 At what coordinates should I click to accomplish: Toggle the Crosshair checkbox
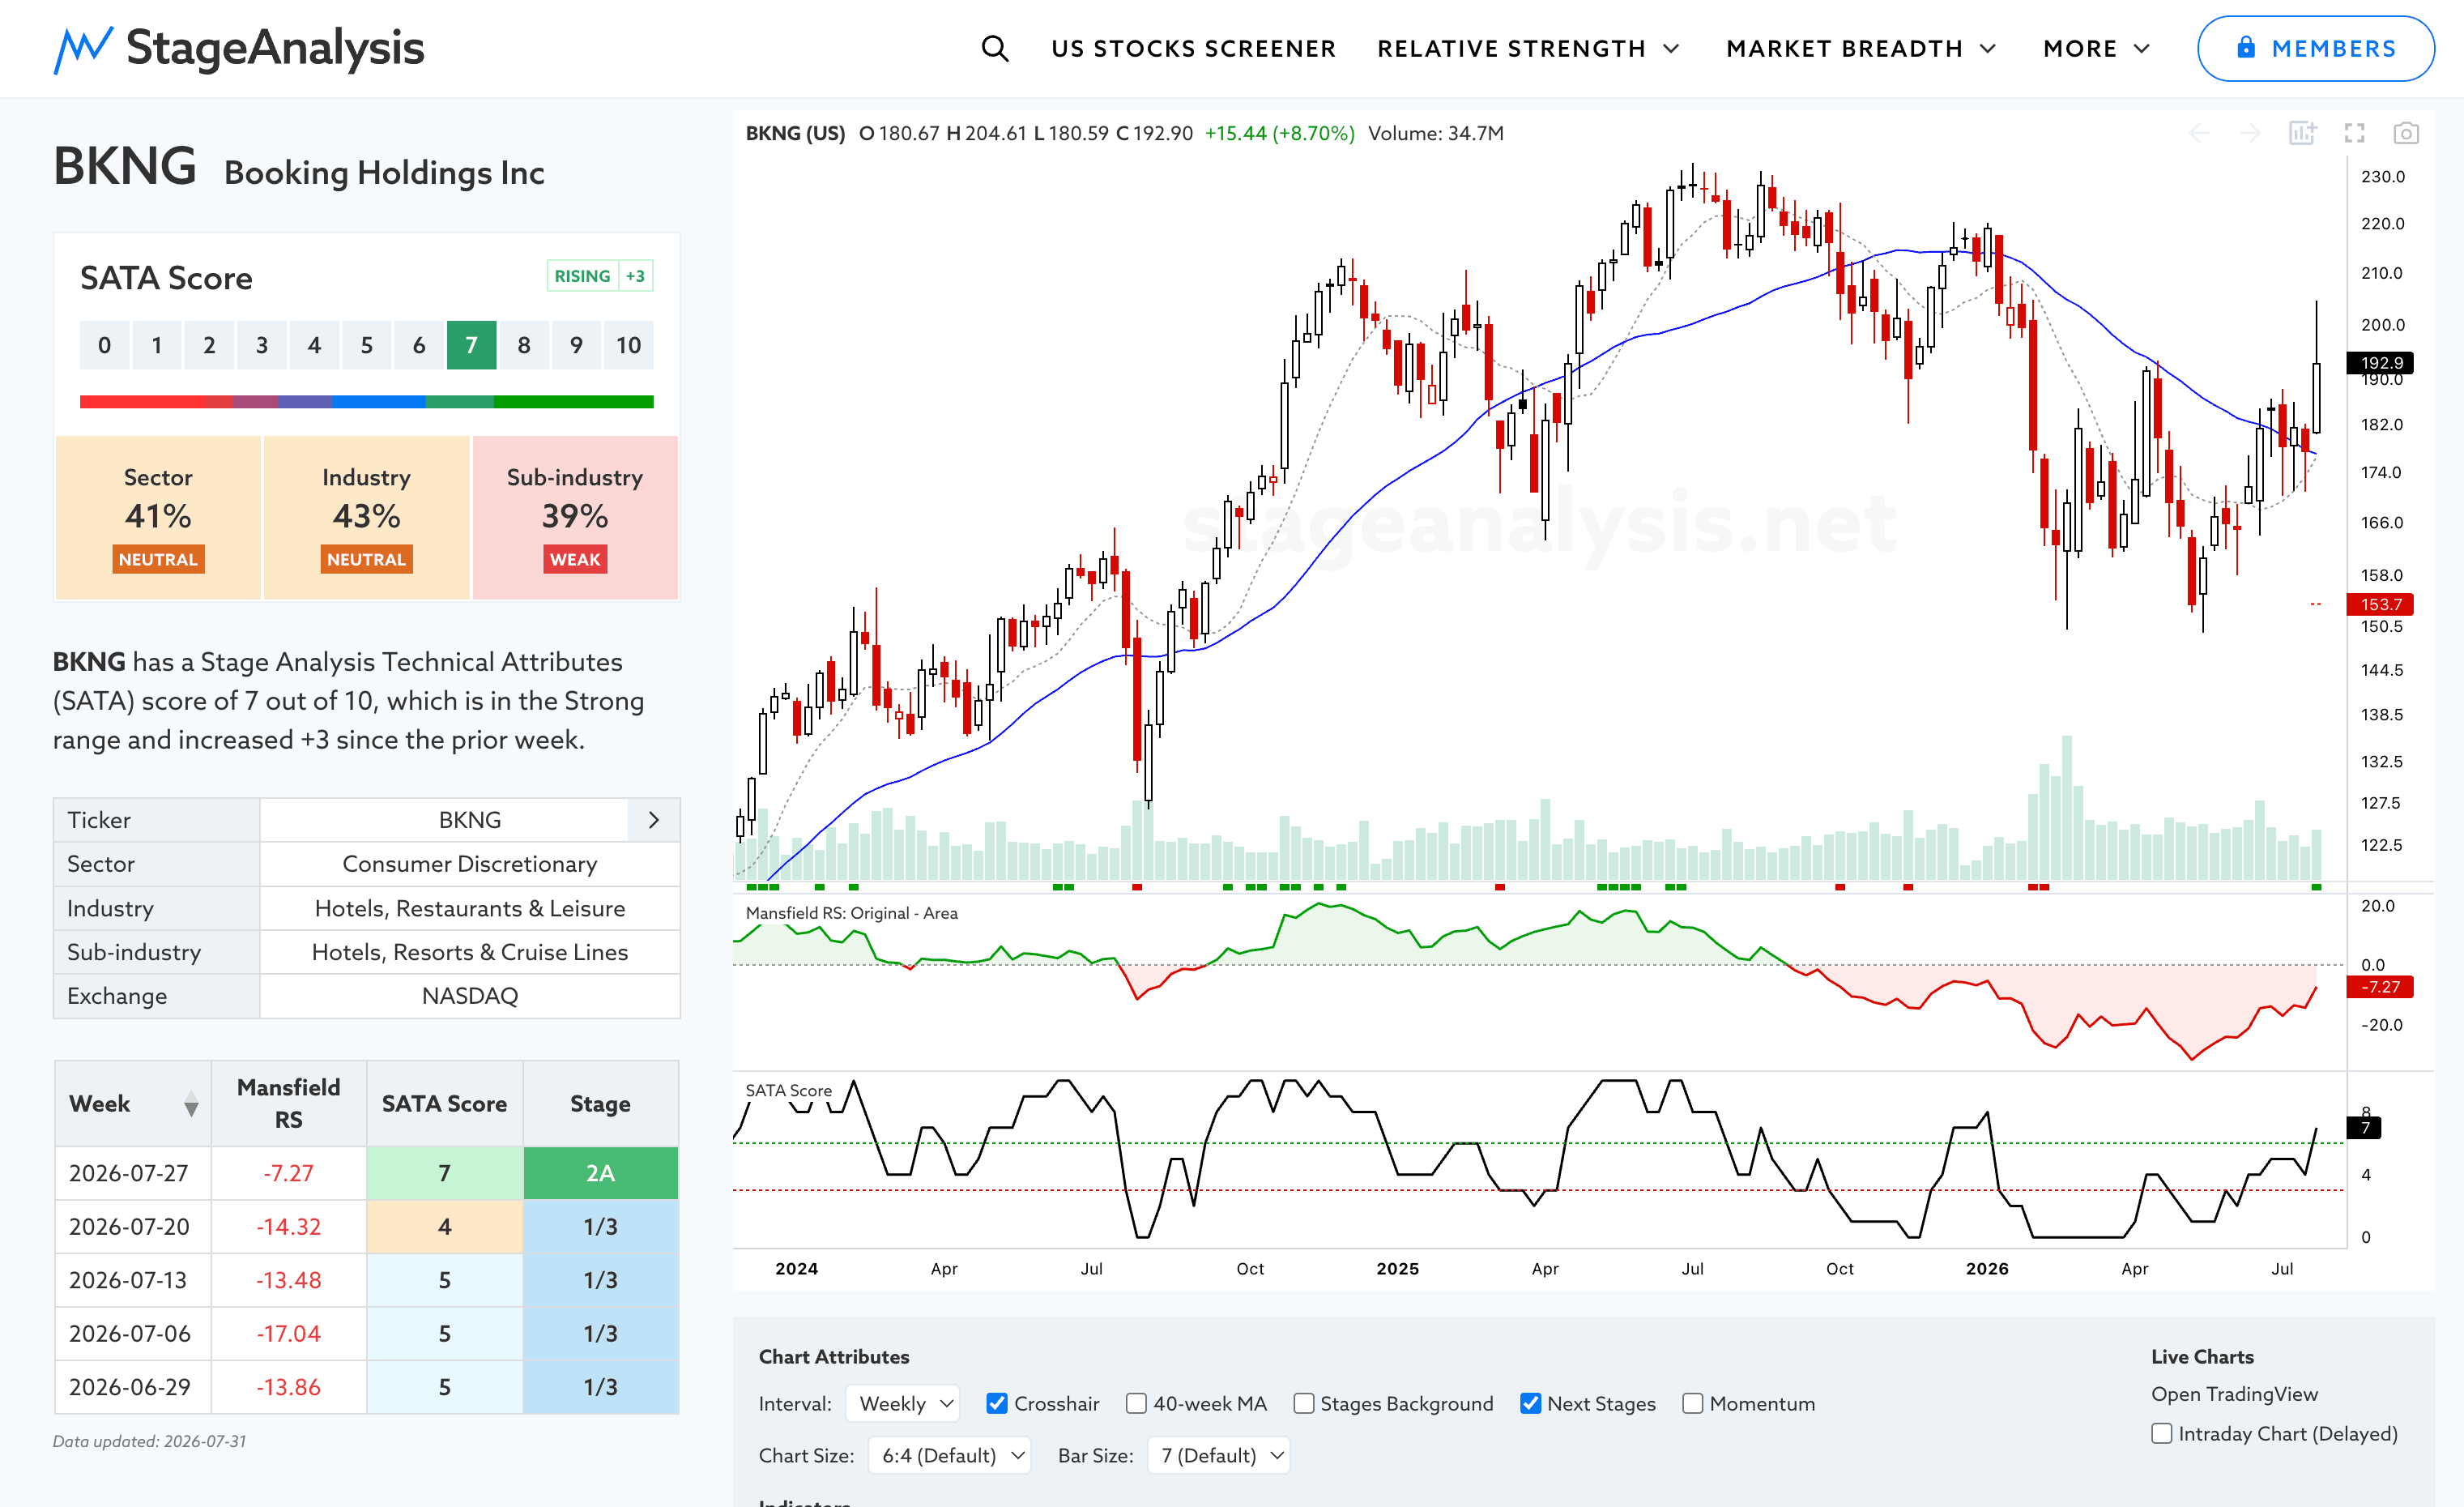click(997, 1403)
